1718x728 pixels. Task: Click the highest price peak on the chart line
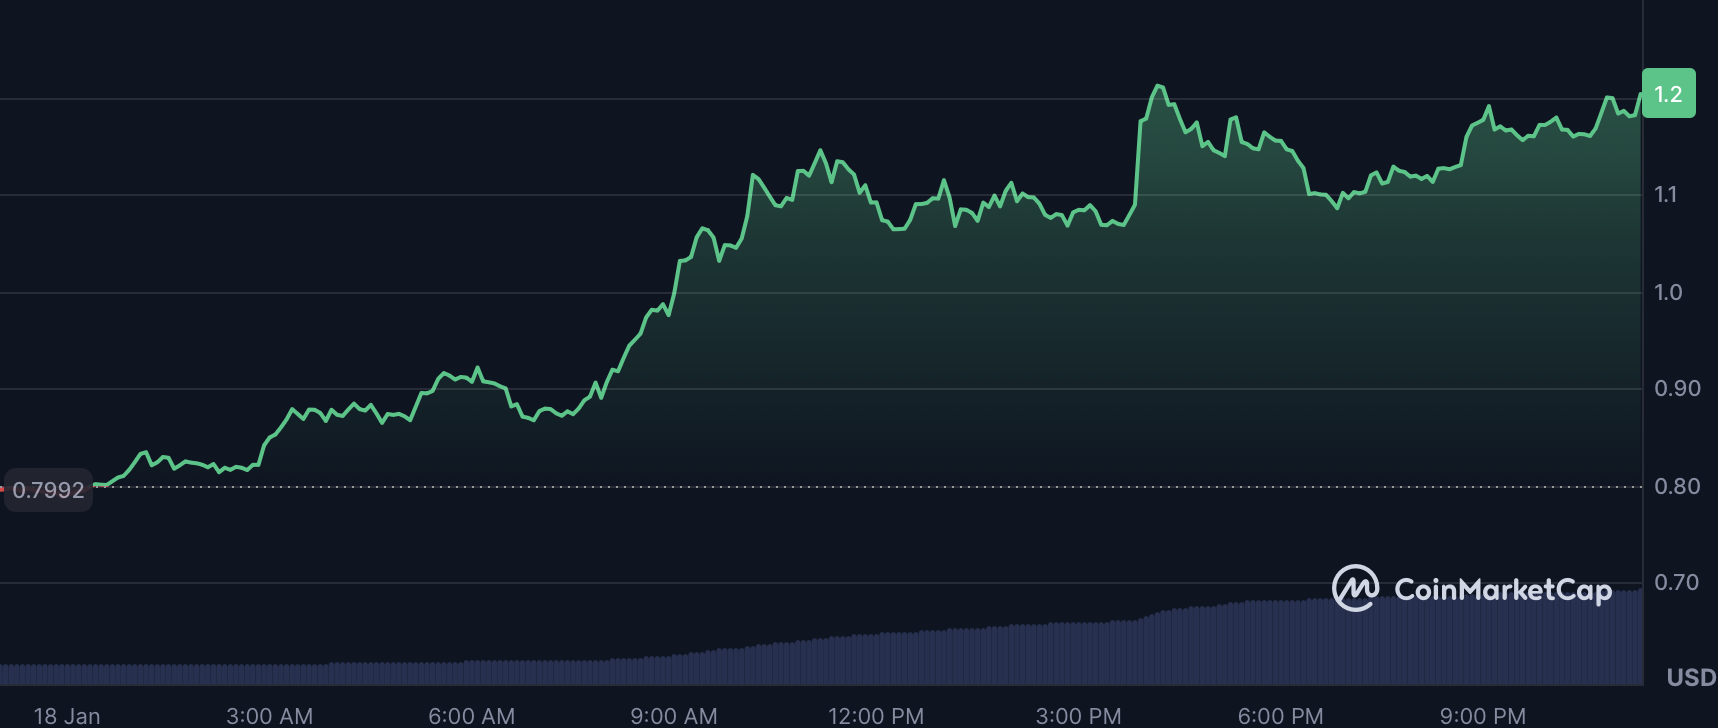click(x=1158, y=86)
